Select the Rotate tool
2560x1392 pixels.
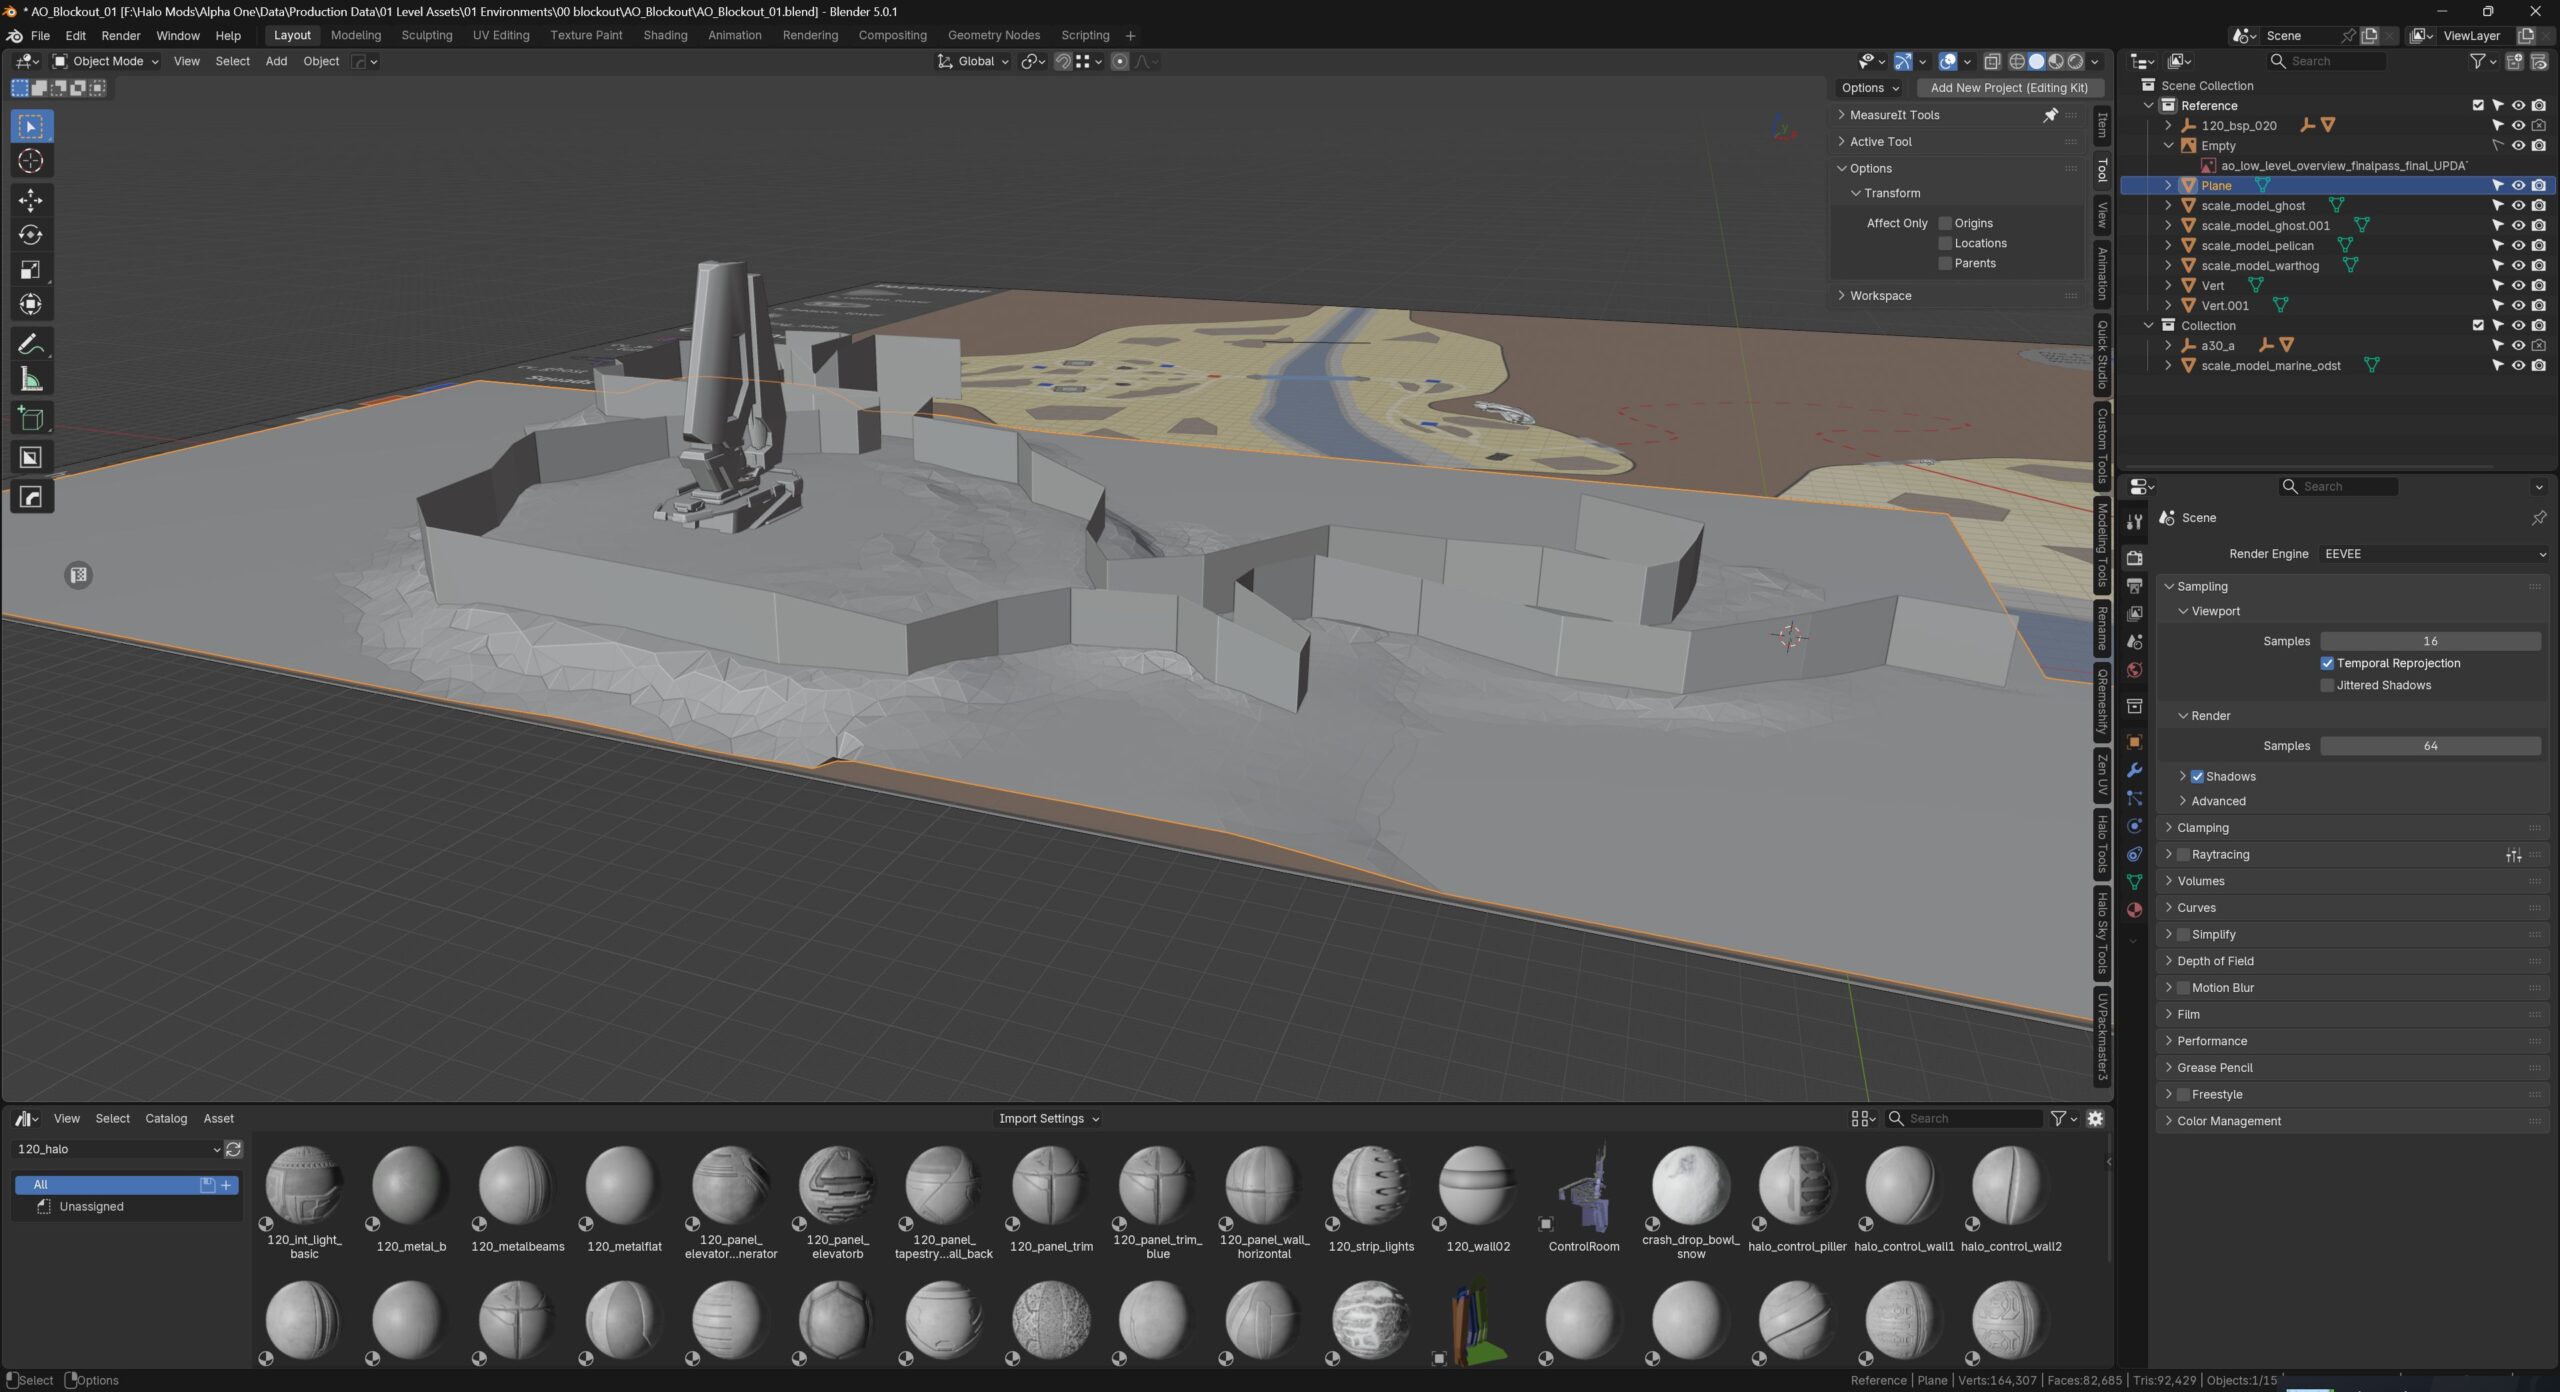(x=30, y=235)
